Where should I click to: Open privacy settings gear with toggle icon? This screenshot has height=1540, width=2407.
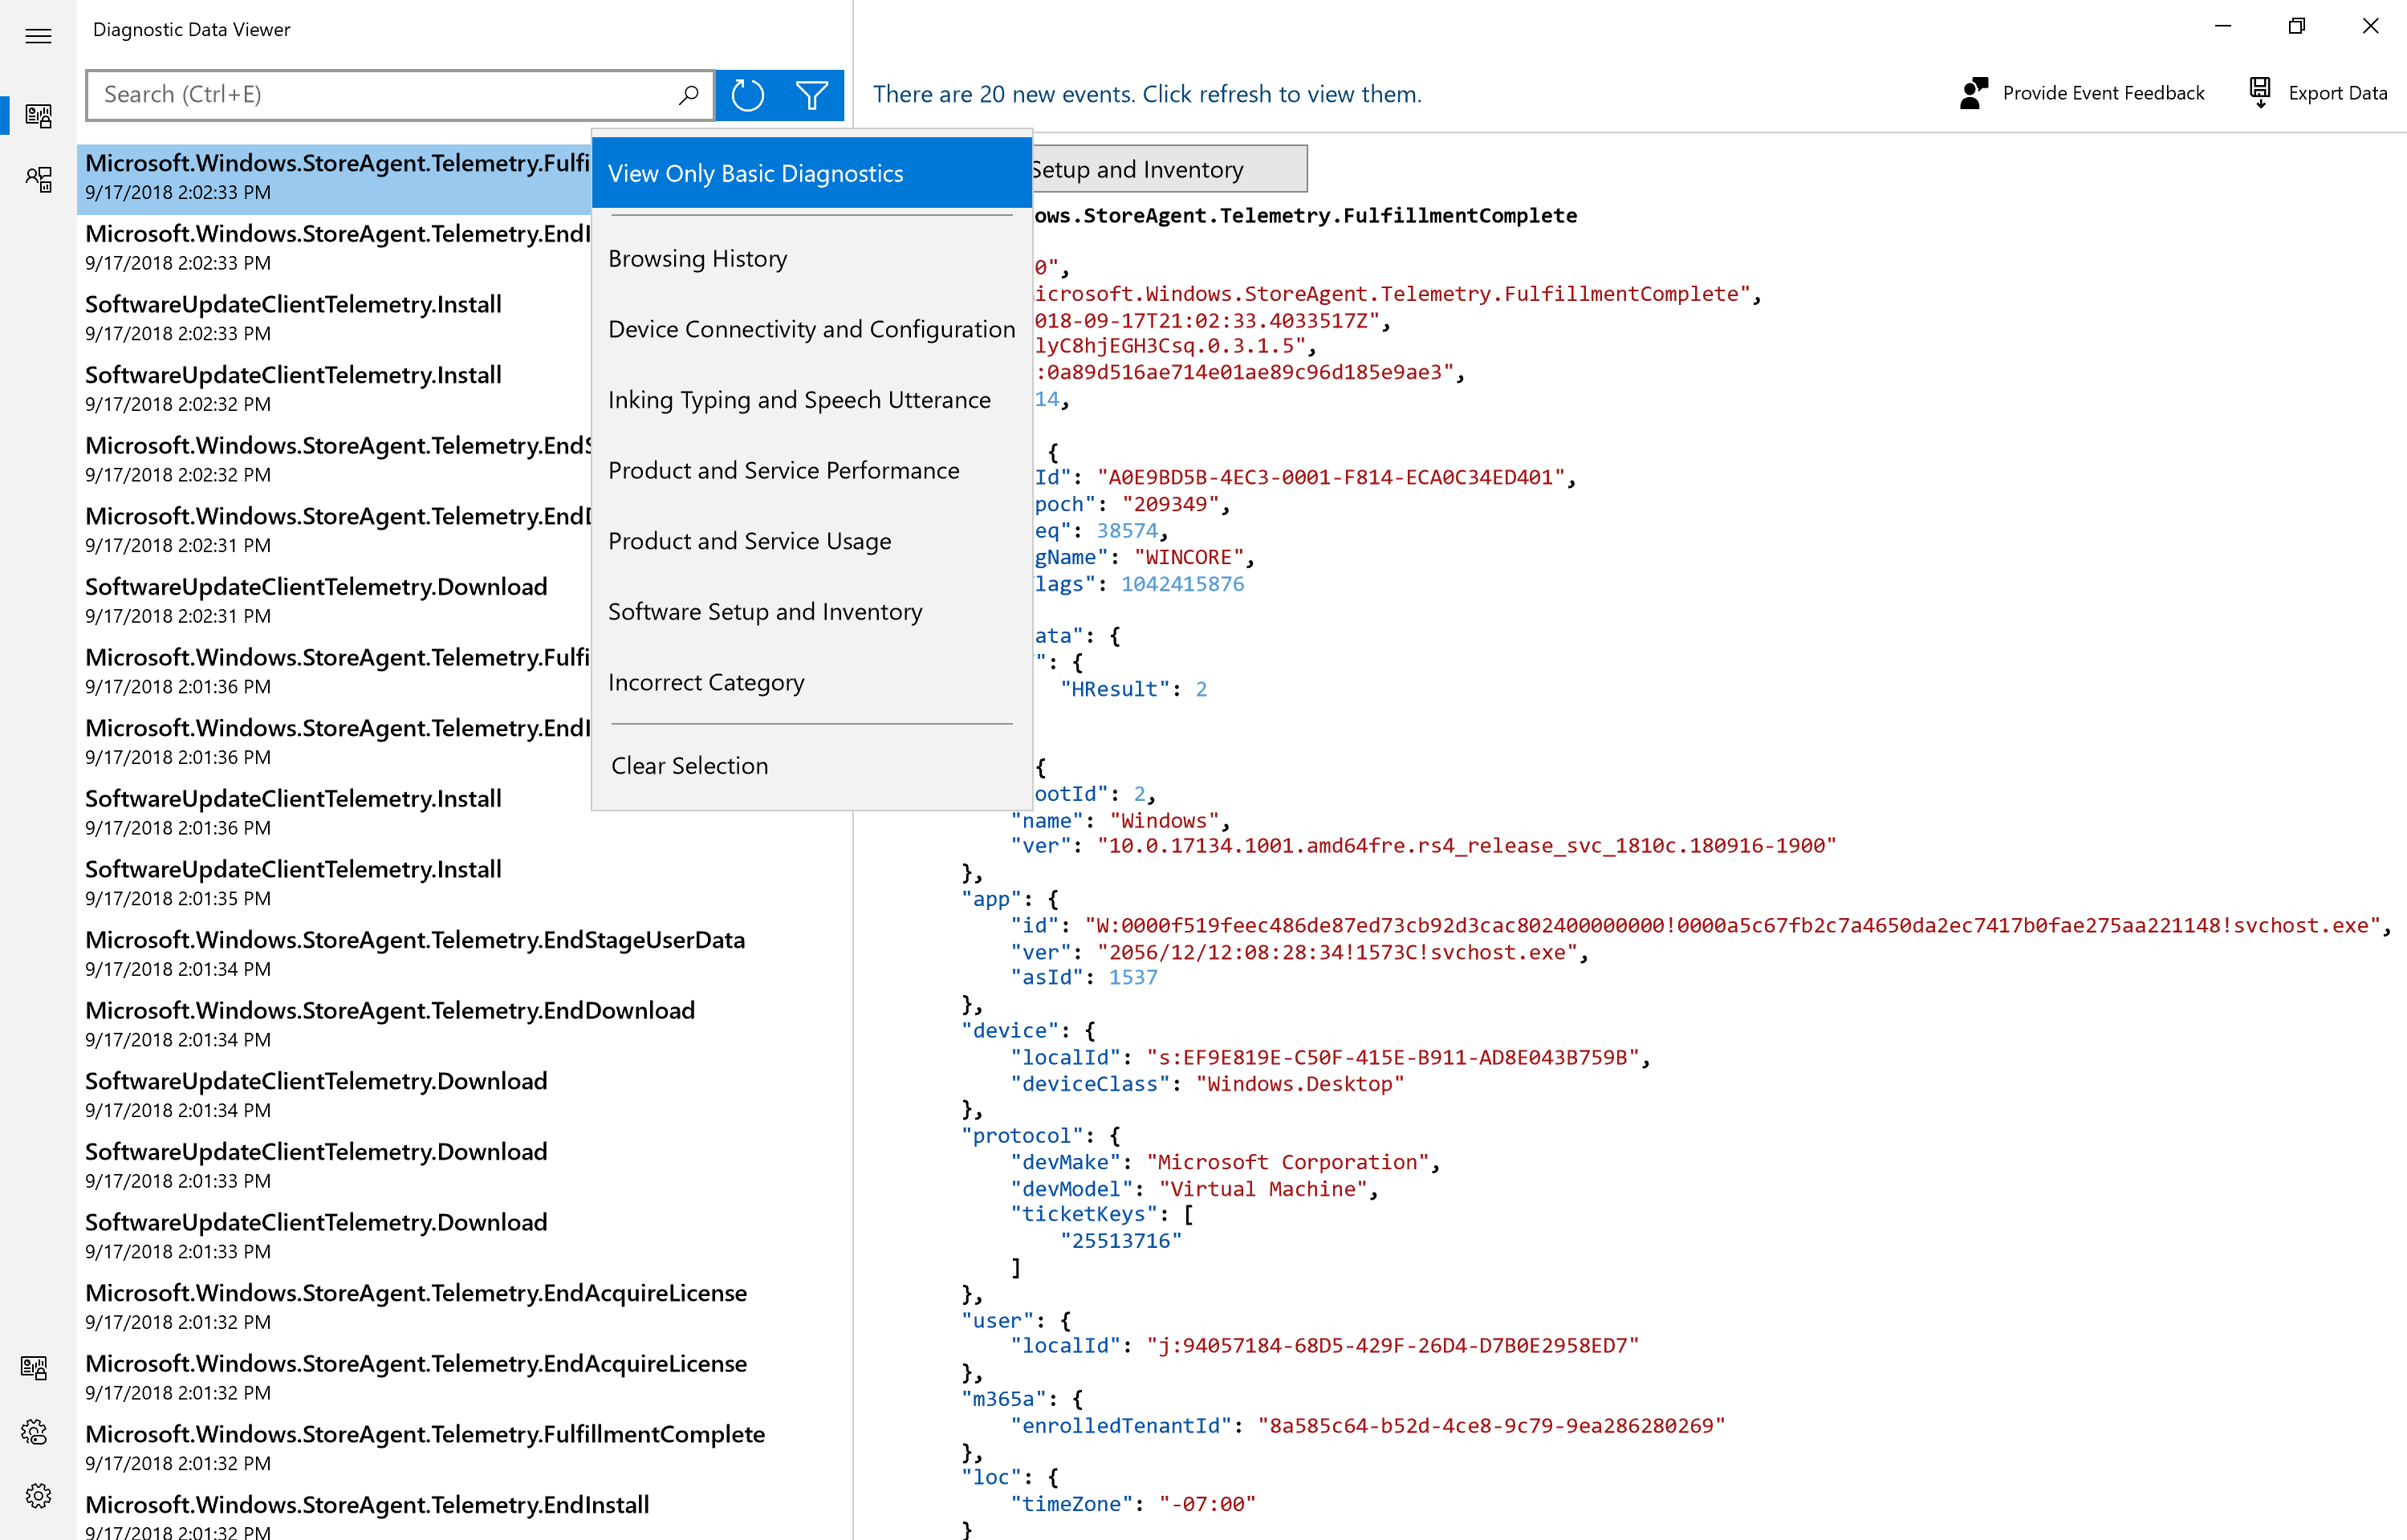pyautogui.click(x=35, y=1432)
